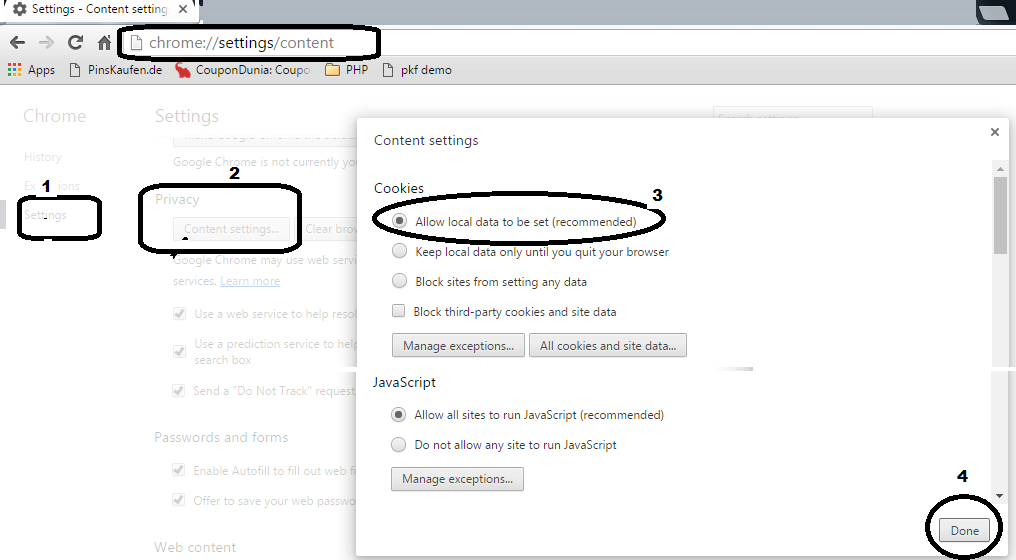Viewport: 1016px width, 560px height.
Task: Open History in the Chrome sidebar
Action: (x=43, y=157)
